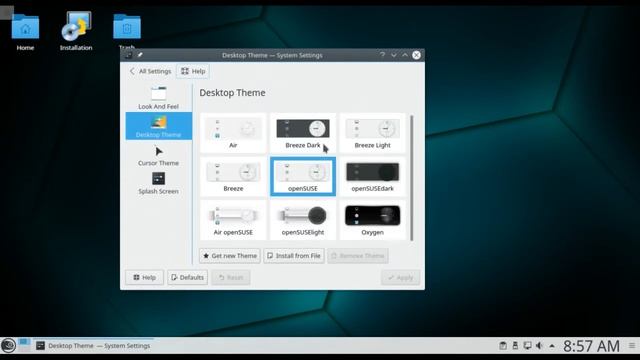Select the Oxygen theme

tap(373, 220)
